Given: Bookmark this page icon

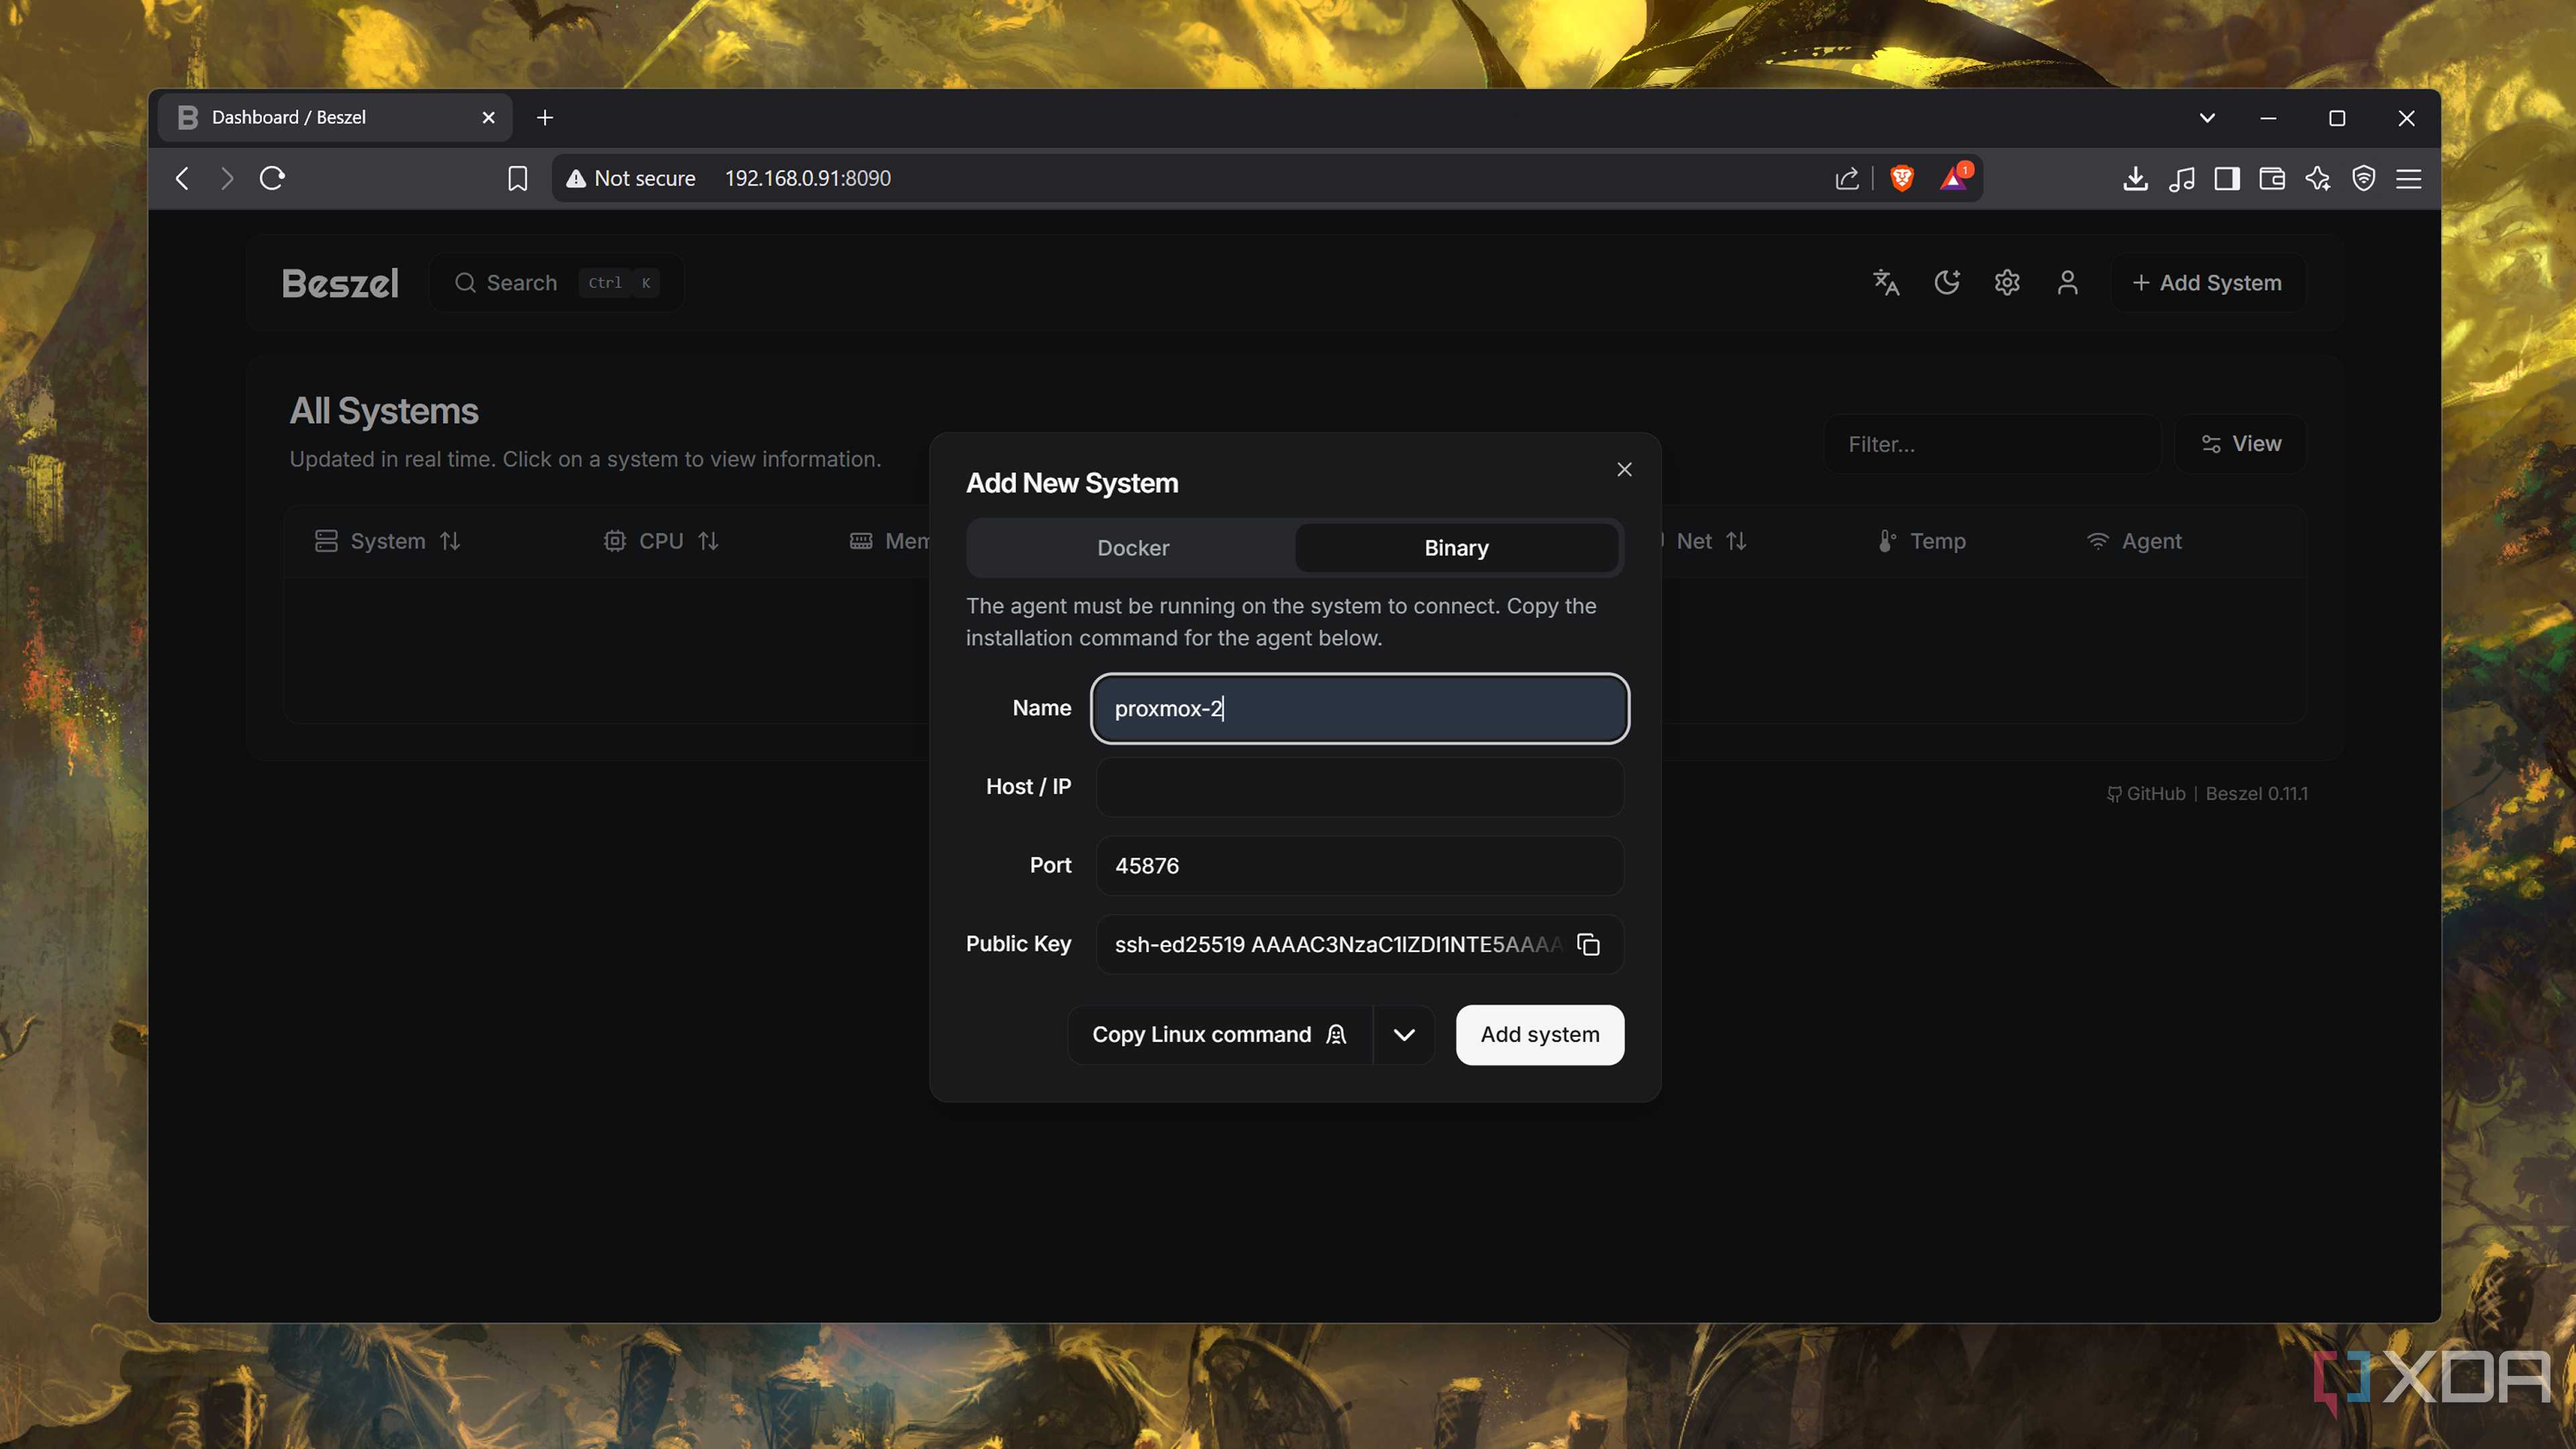Looking at the screenshot, I should click(x=517, y=178).
